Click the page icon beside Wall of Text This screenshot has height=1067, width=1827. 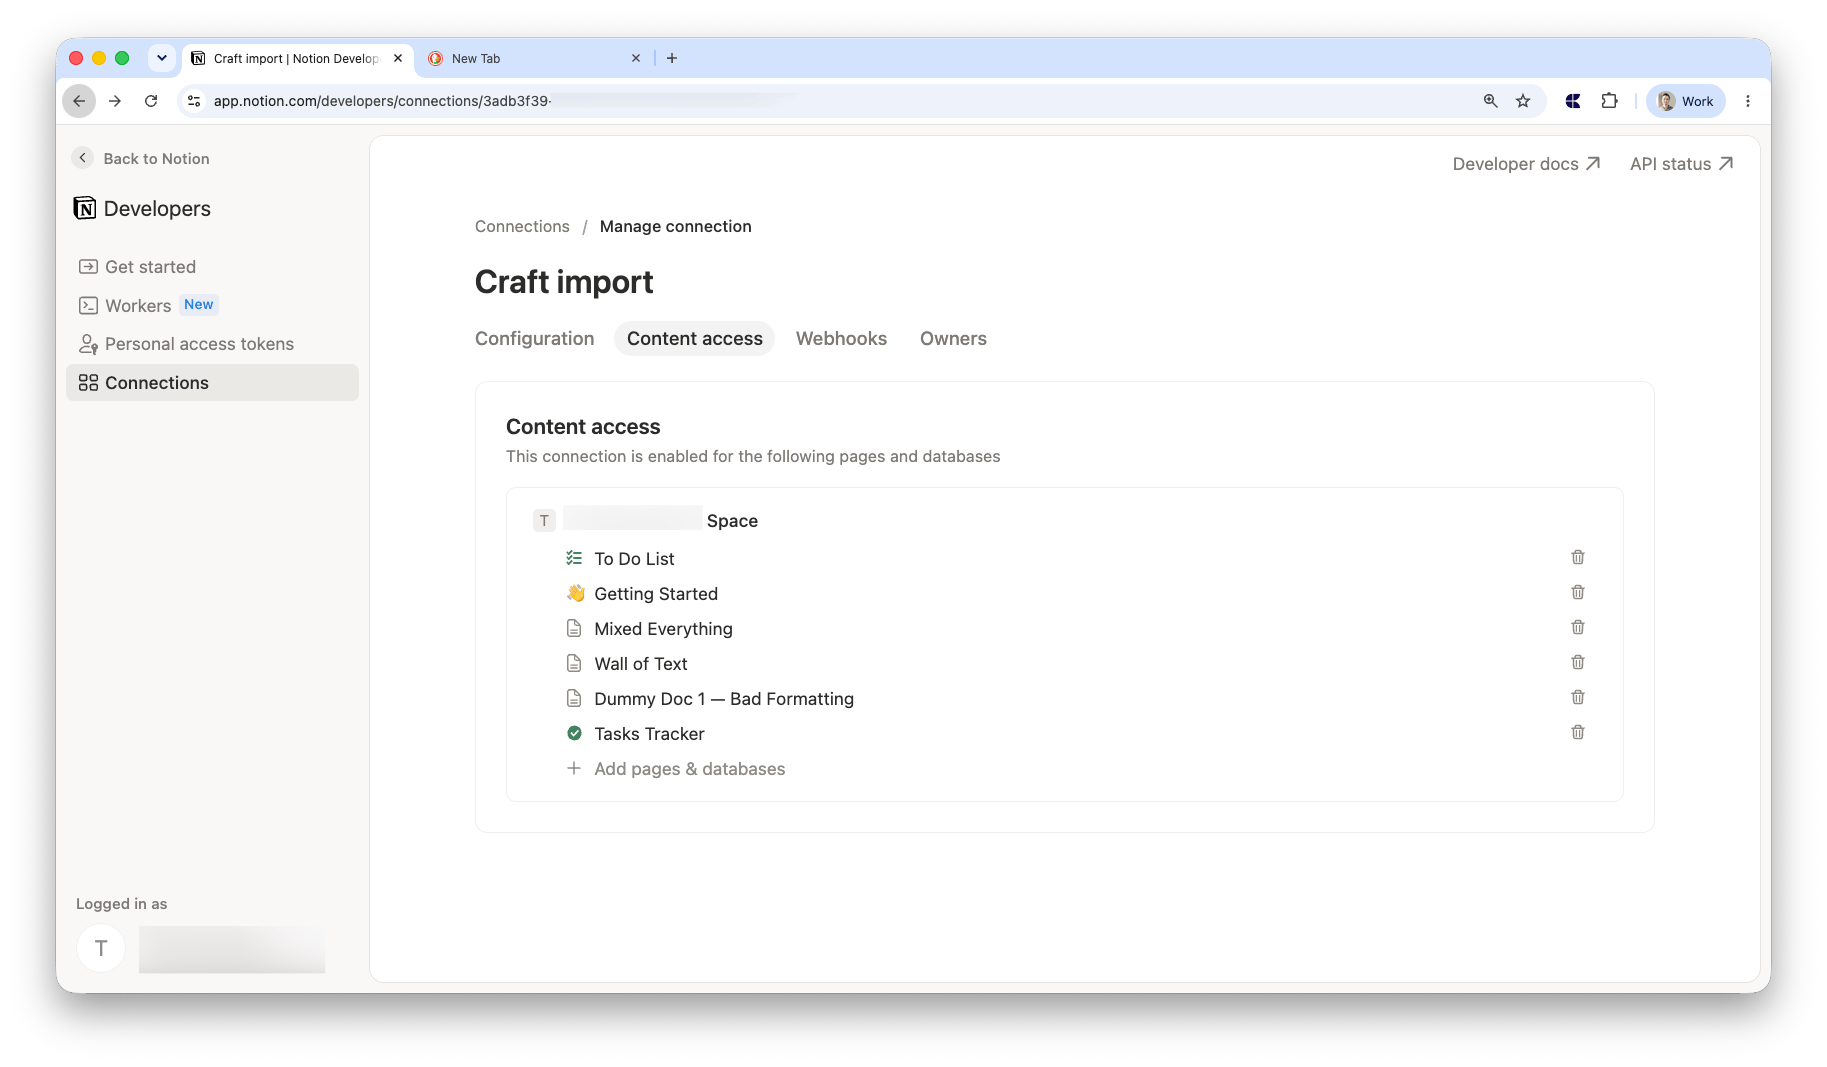[574, 663]
